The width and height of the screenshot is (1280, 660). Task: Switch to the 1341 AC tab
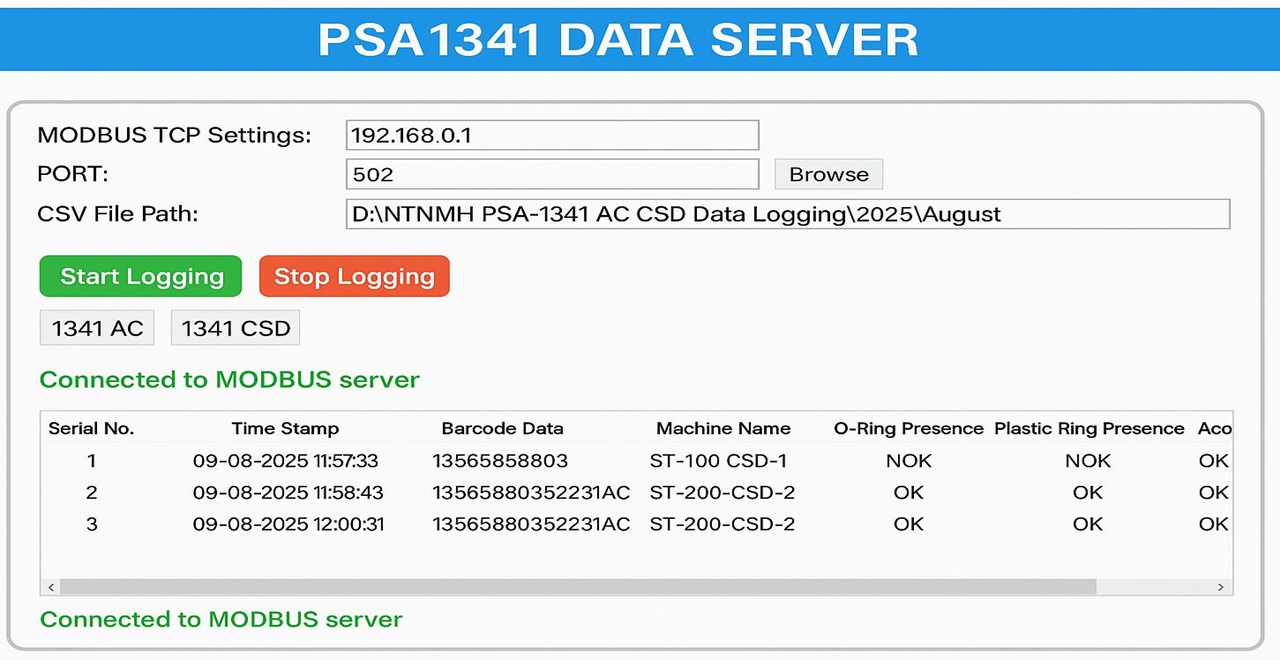[96, 328]
